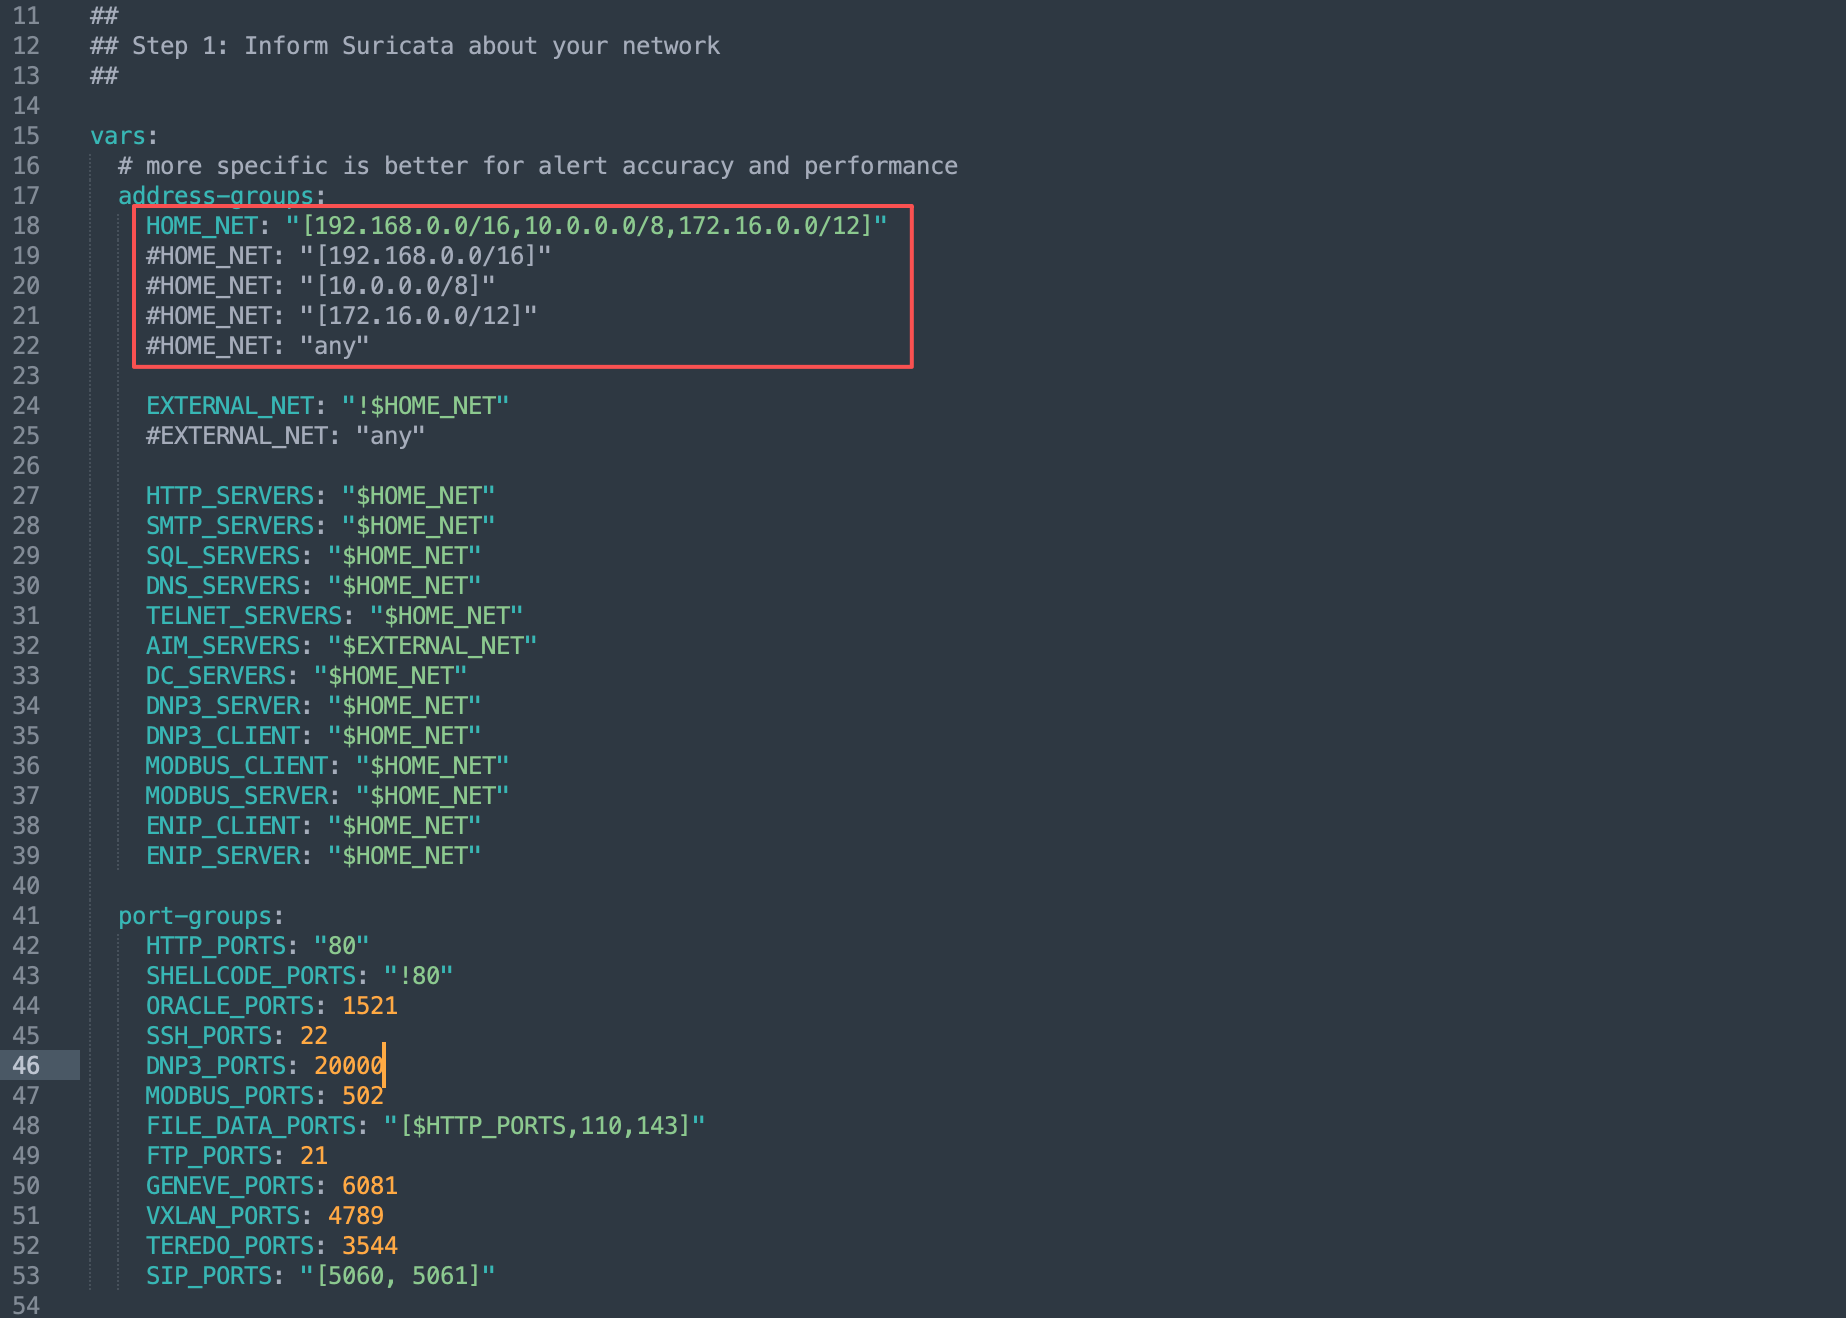Click the port-groups: key

click(195, 916)
